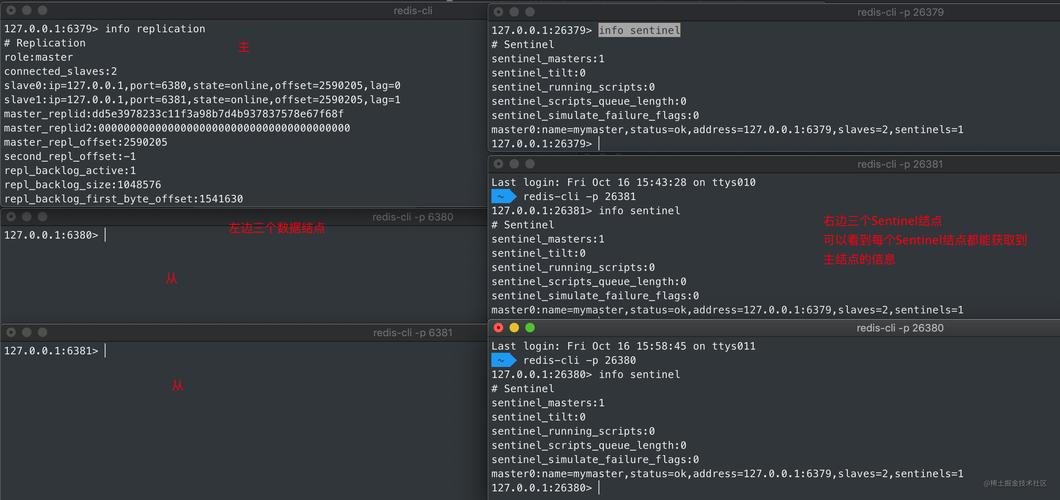This screenshot has width=1060, height=500.
Task: Click 'sentinel_masters:1' in the 26379 window
Action: (548, 59)
